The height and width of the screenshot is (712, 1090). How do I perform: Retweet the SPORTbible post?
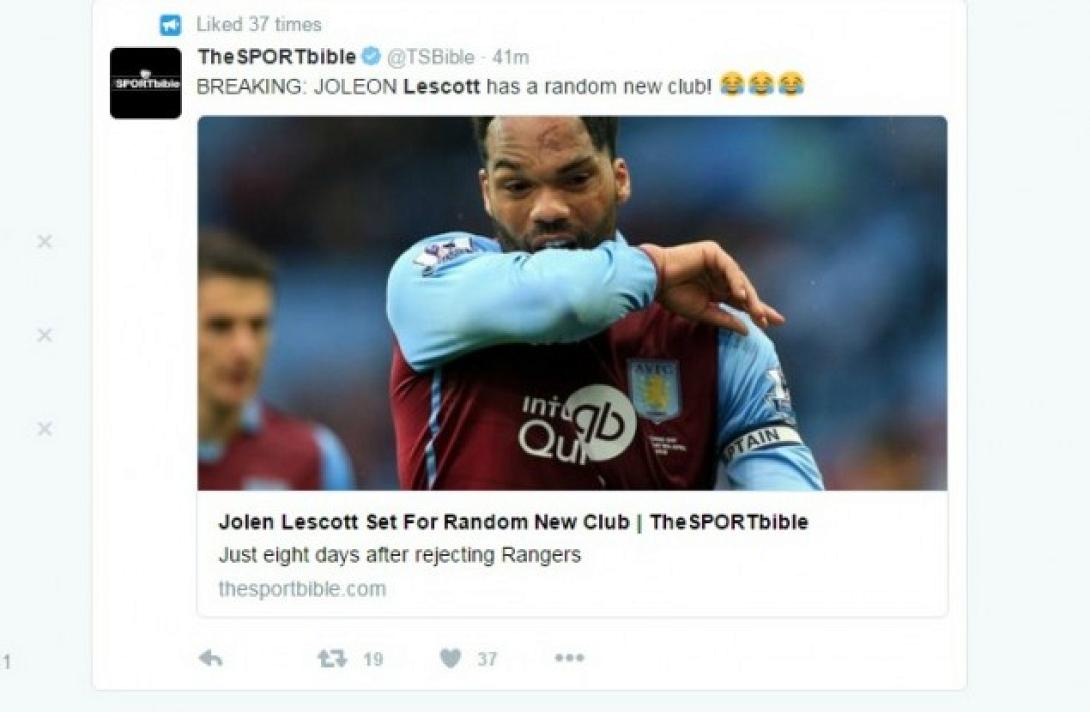pos(332,658)
